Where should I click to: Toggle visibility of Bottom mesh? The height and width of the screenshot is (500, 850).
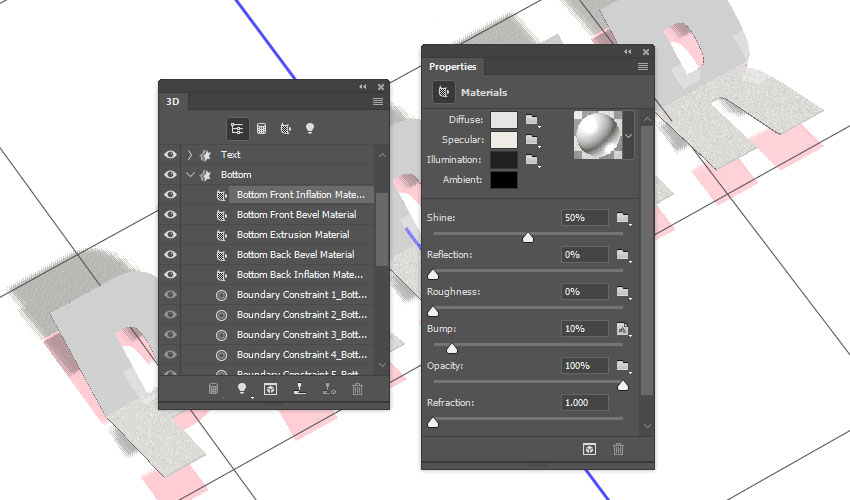click(170, 175)
